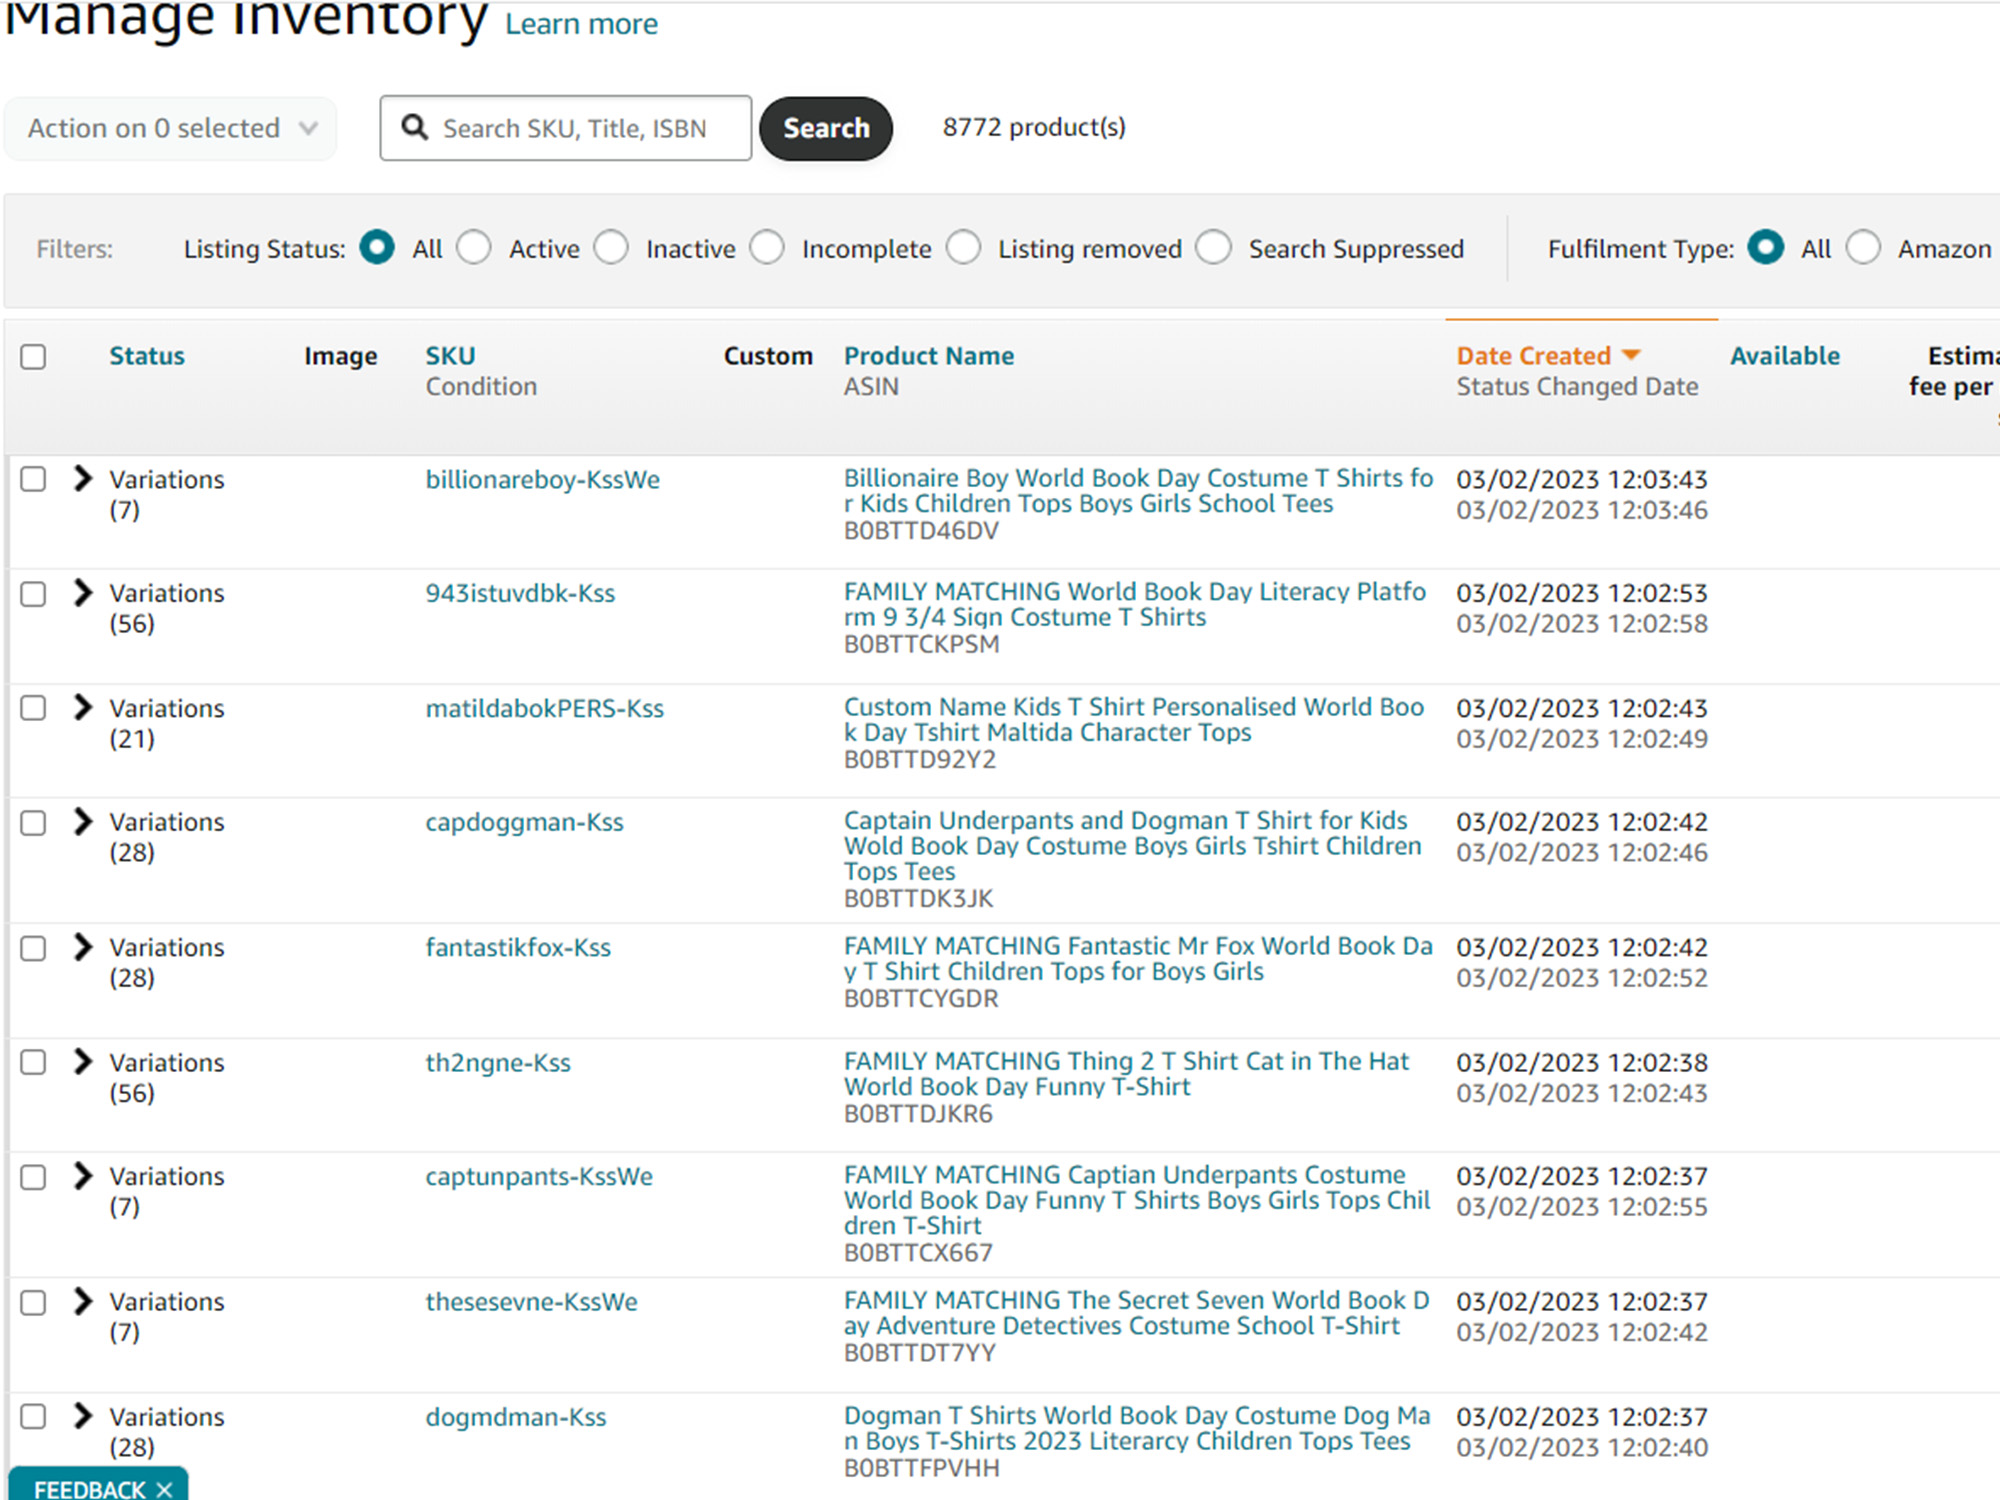Open SKU link fantastikfox-Kss
Screen dimensions: 2000x1500
518,948
